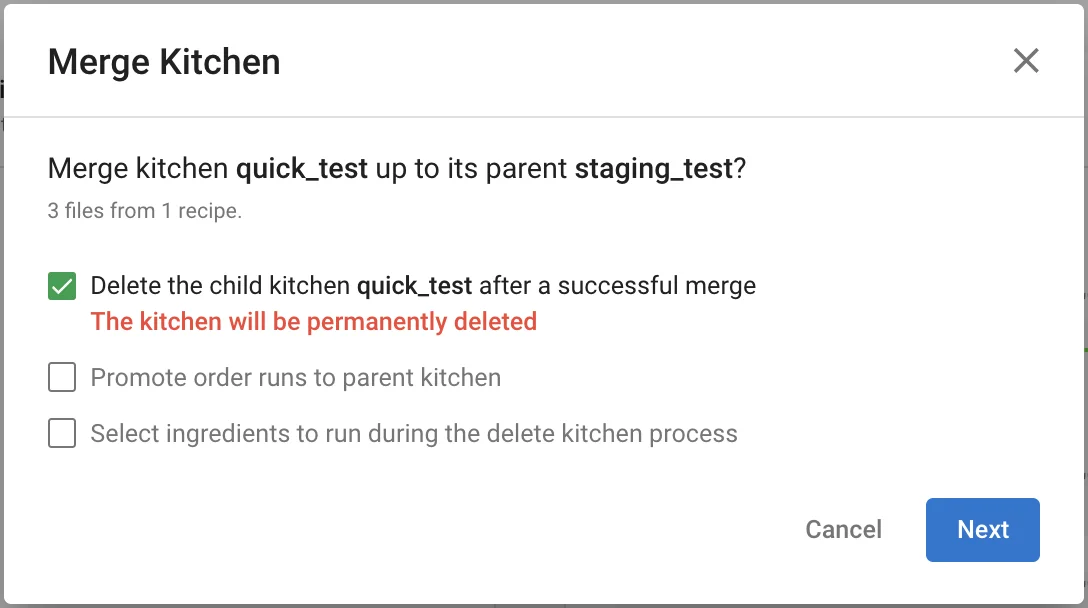This screenshot has height=608, width=1088.
Task: Click the green checkmark icon
Action: tap(62, 287)
